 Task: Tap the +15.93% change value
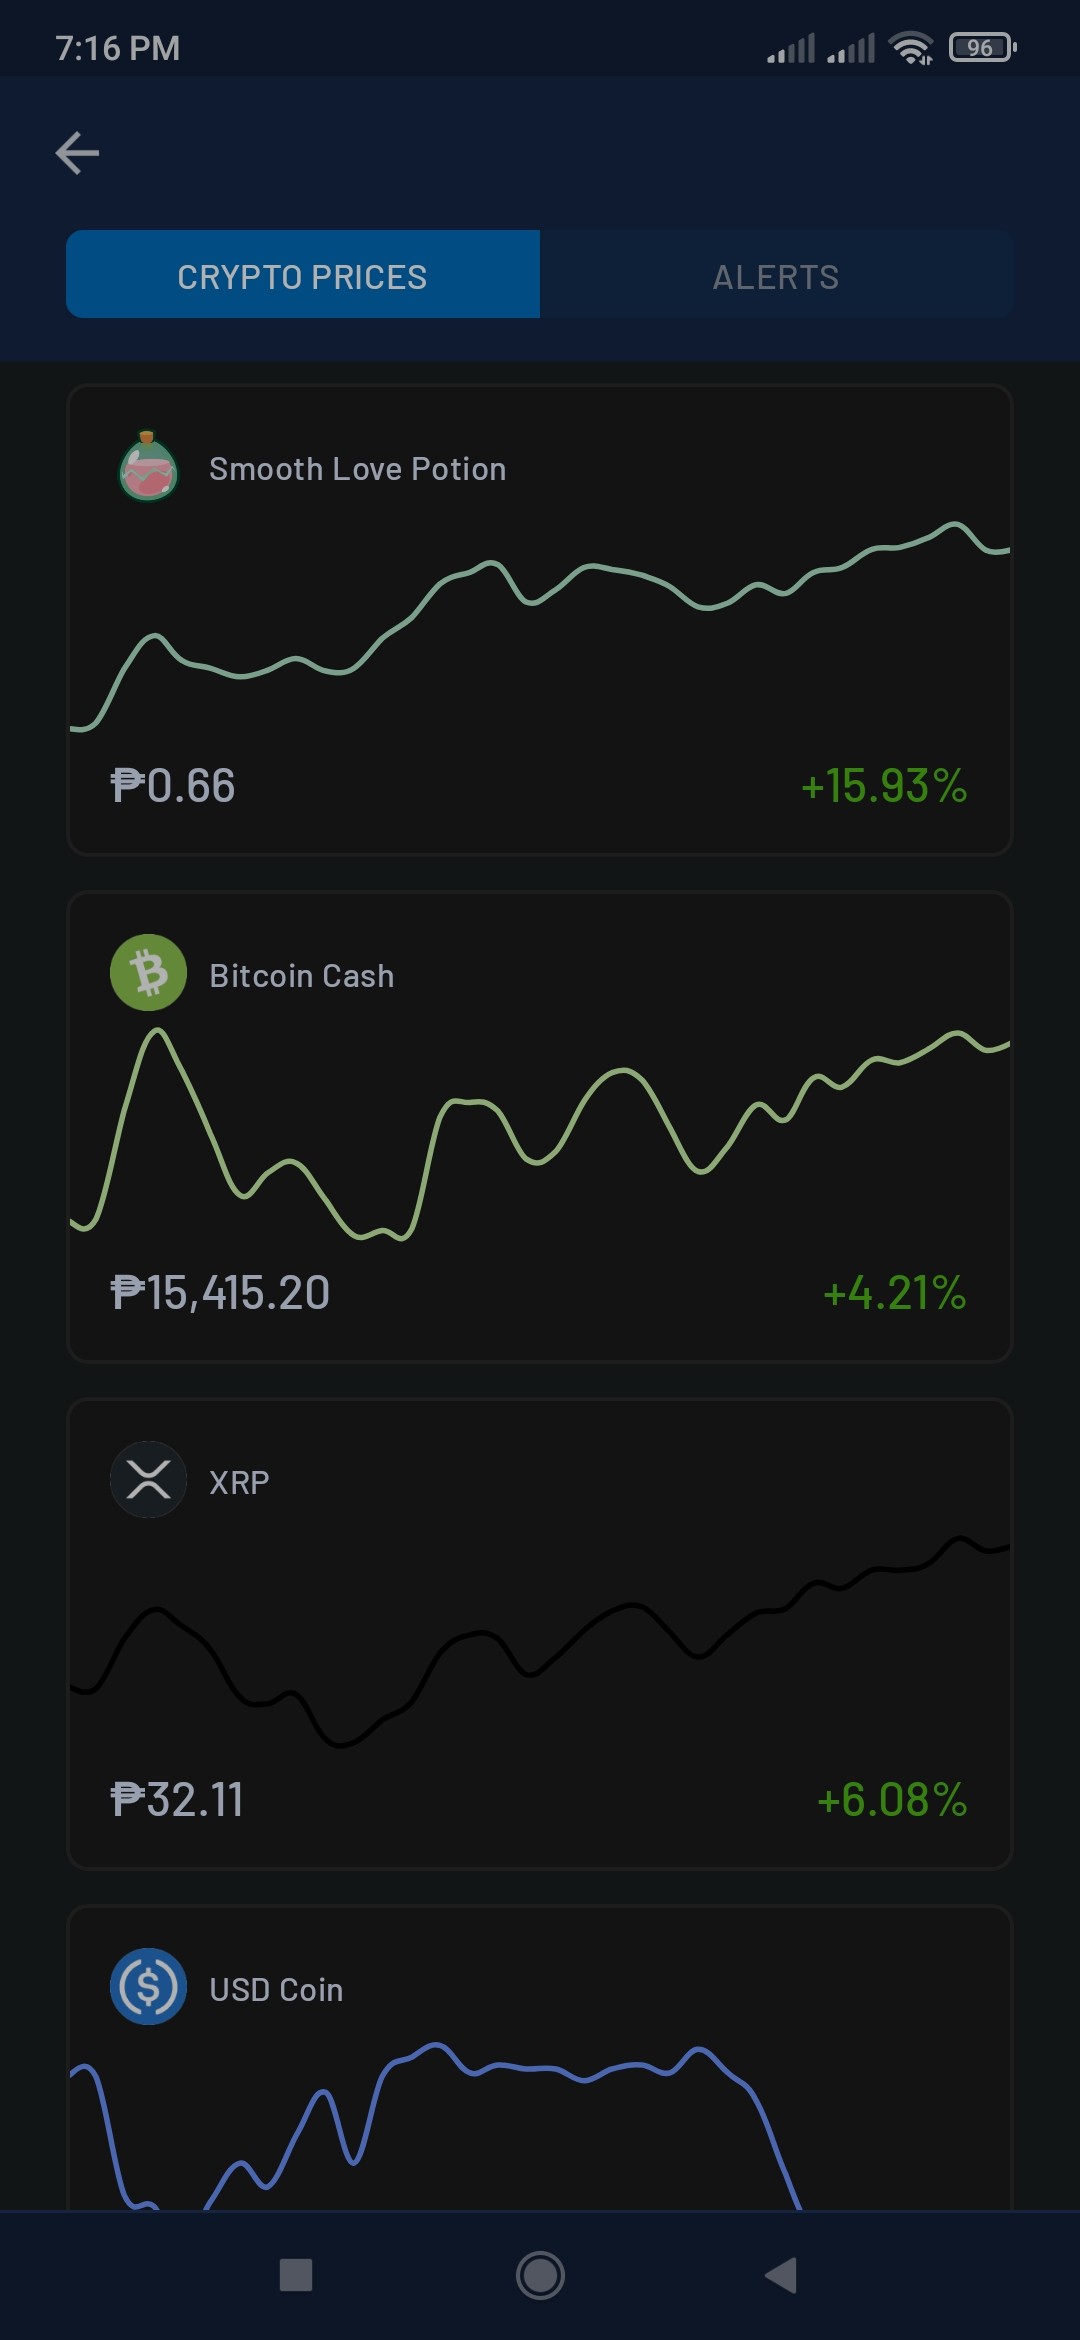[x=884, y=786]
